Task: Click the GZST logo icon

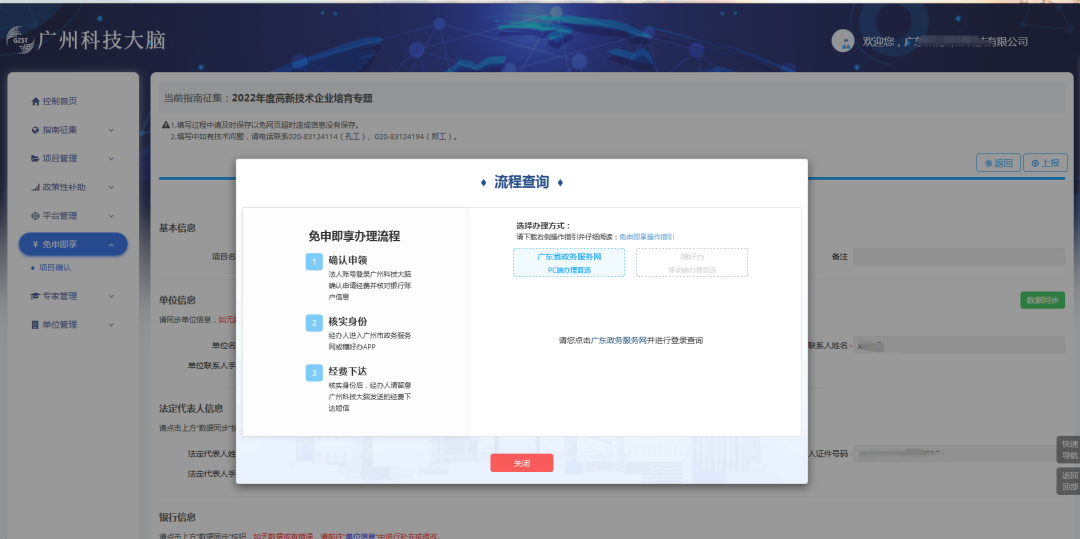Action: (x=19, y=40)
